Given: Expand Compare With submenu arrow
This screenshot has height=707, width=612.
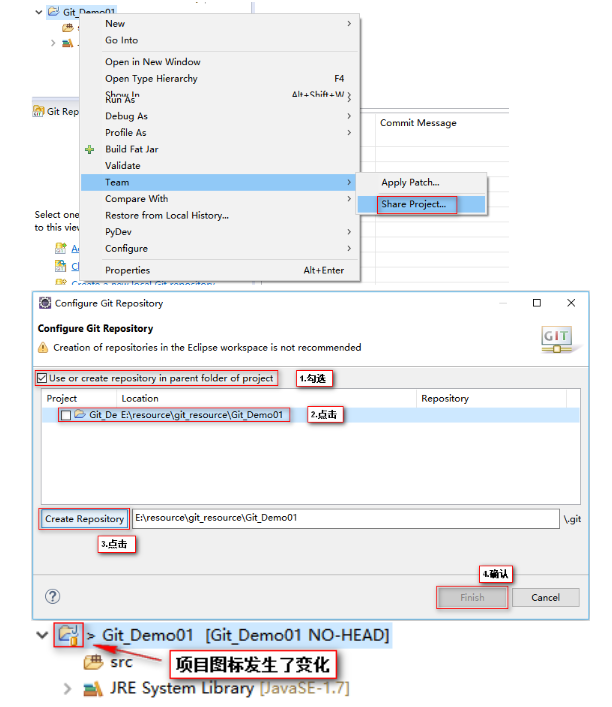Looking at the screenshot, I should 349,199.
